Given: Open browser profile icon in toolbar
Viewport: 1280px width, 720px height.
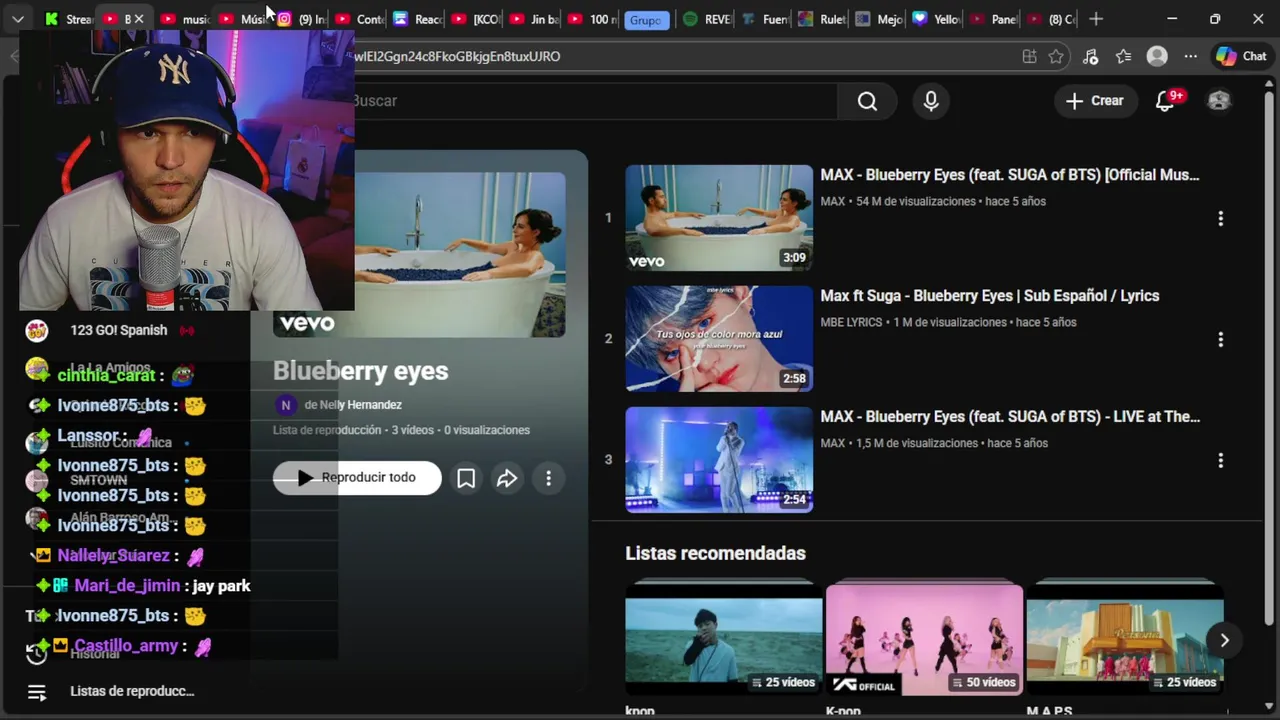Looking at the screenshot, I should point(1157,57).
